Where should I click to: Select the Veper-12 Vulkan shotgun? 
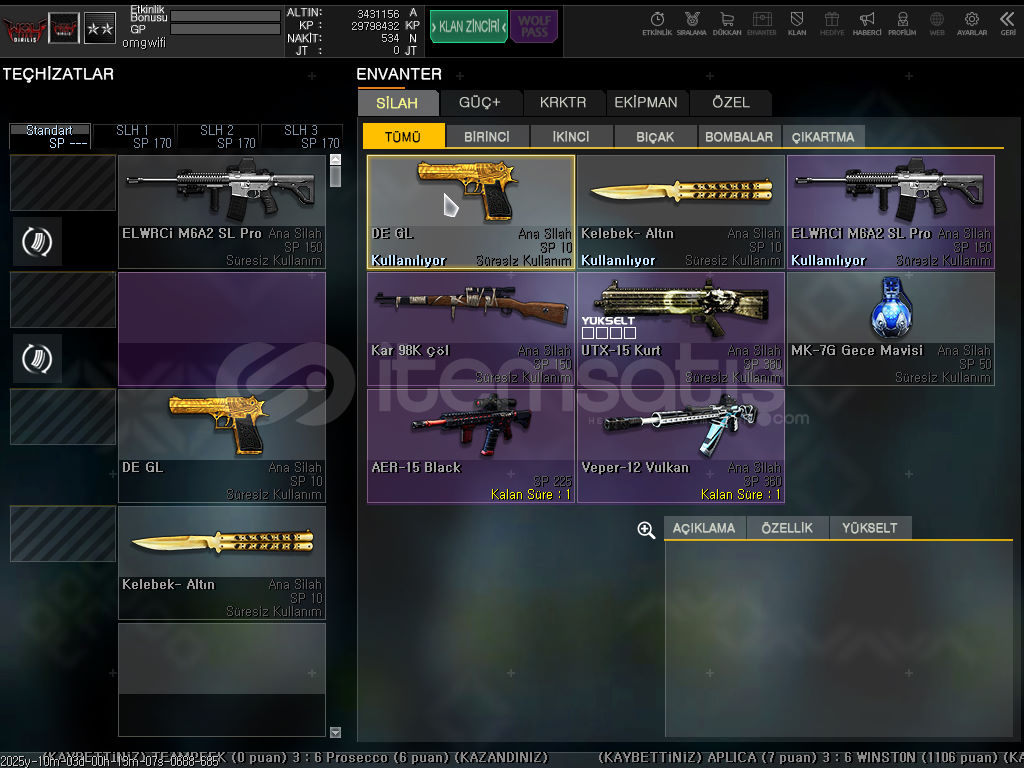[x=680, y=446]
